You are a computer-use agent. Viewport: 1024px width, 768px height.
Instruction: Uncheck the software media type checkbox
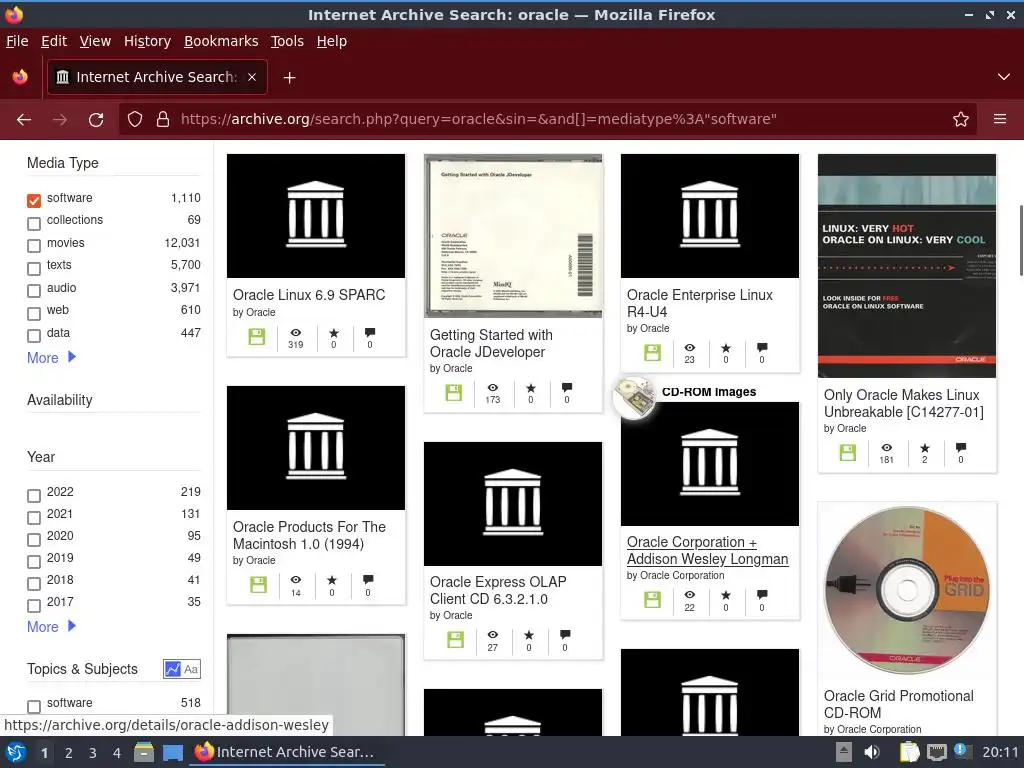tap(34, 200)
